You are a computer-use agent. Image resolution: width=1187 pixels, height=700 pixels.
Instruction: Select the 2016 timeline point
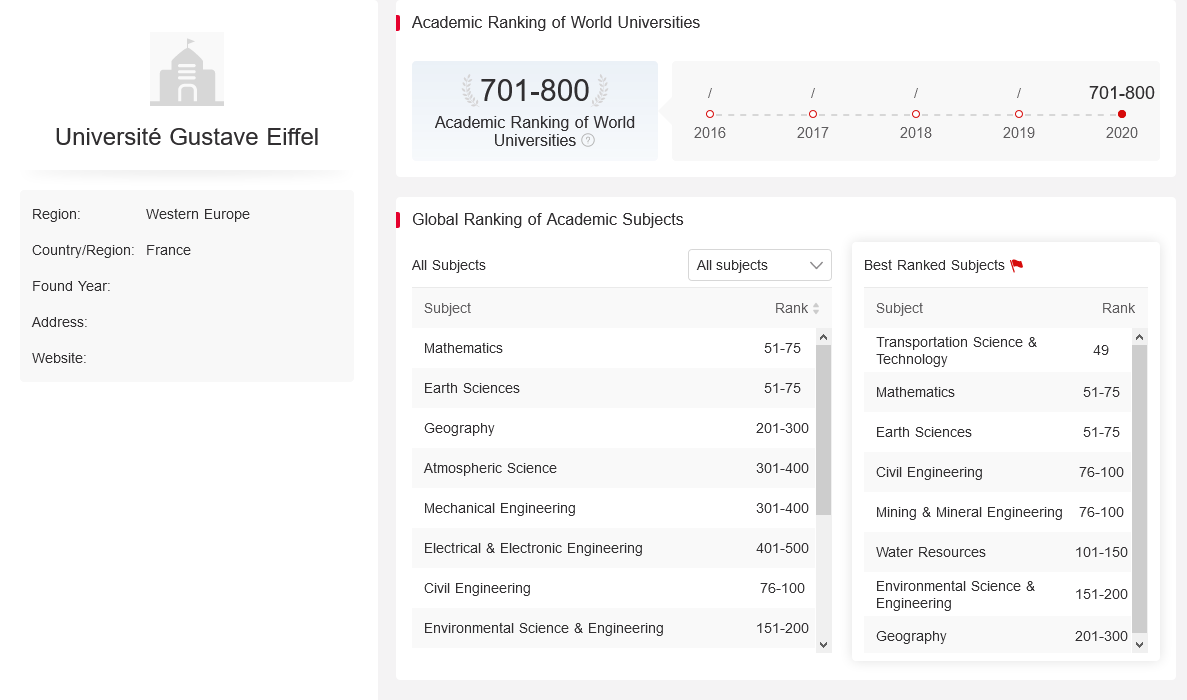pyautogui.click(x=709, y=114)
